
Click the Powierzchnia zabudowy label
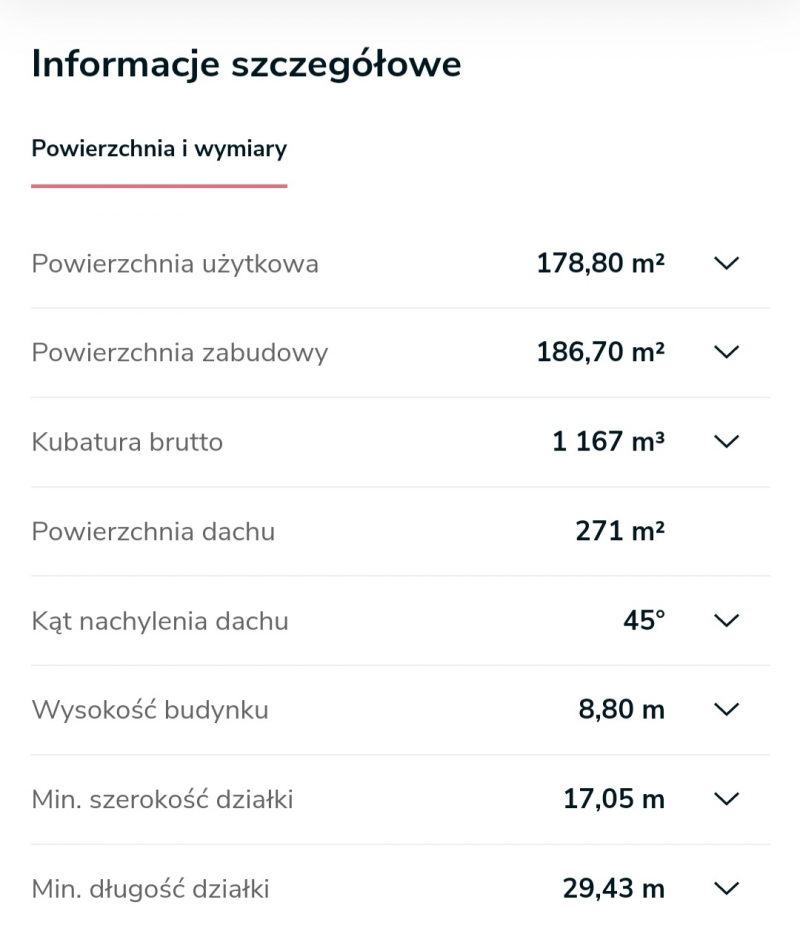pos(180,353)
